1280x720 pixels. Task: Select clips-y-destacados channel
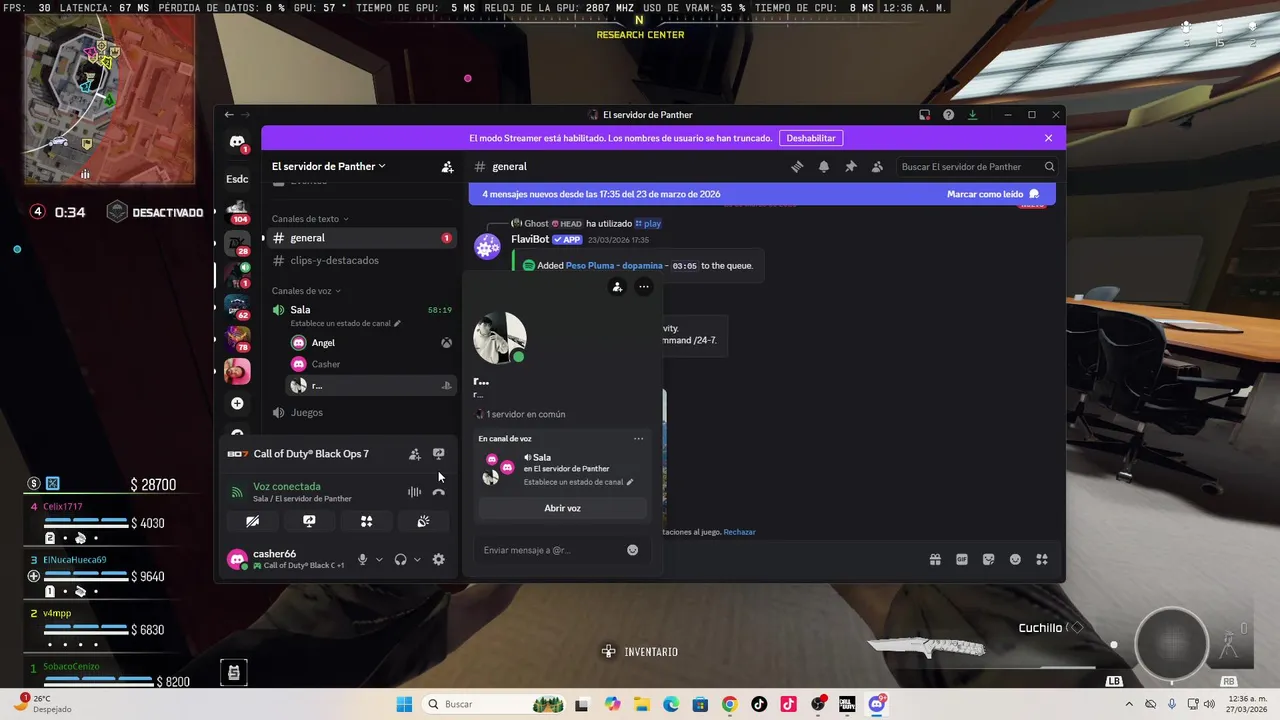click(x=361, y=260)
